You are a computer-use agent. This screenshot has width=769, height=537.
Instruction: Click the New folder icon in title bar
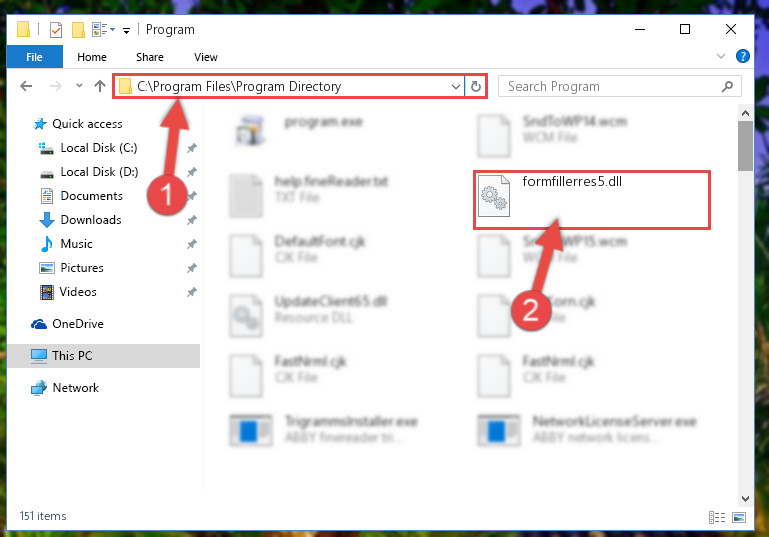[x=78, y=30]
